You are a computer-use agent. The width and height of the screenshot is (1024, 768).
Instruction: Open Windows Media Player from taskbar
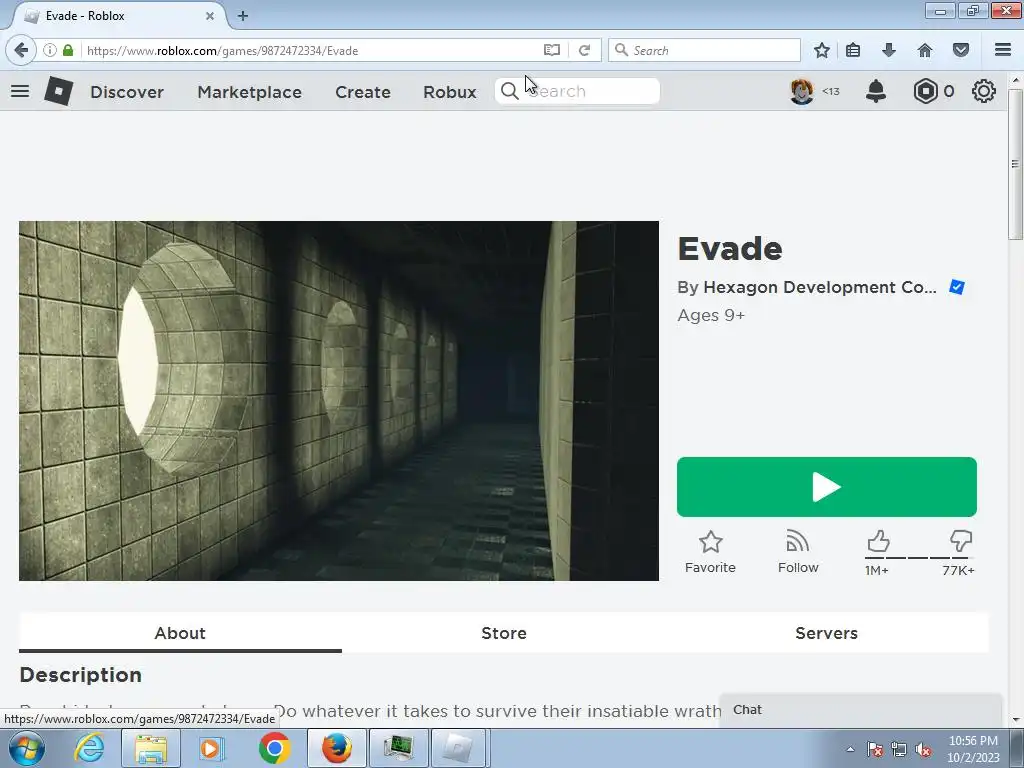click(210, 748)
